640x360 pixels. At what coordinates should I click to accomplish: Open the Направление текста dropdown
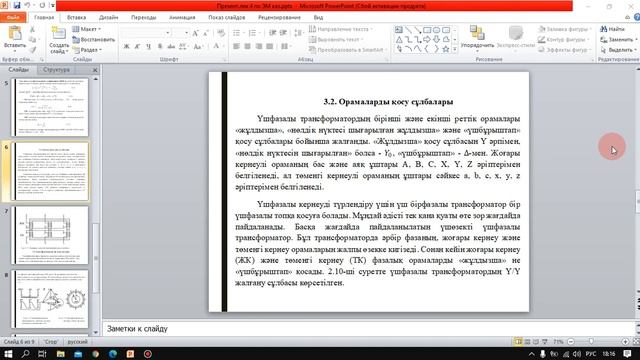341,29
